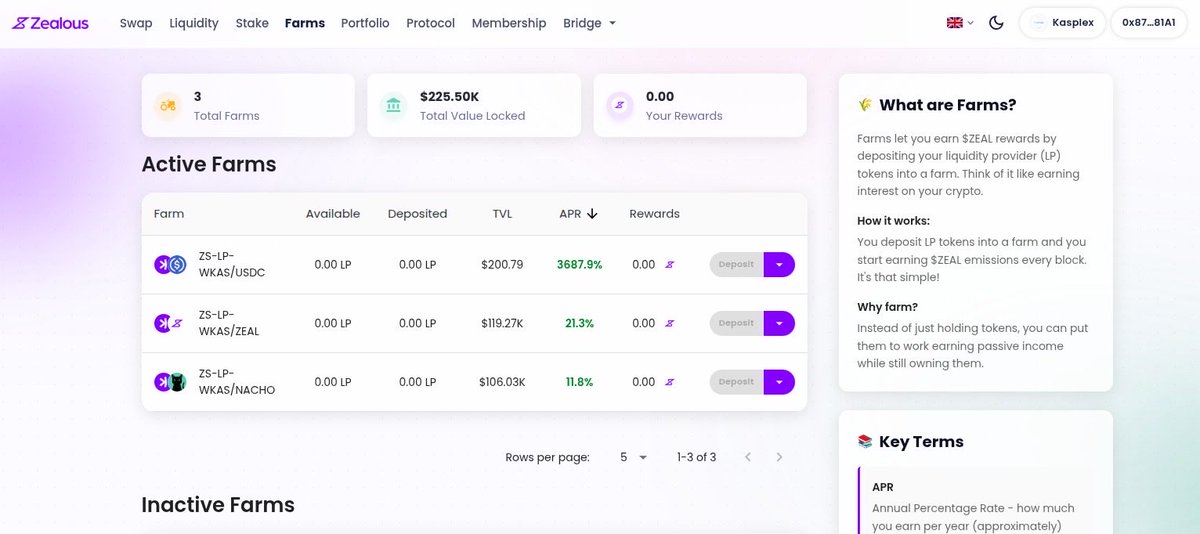Click the 21.3% APR value
This screenshot has height=534, width=1200.
point(580,323)
